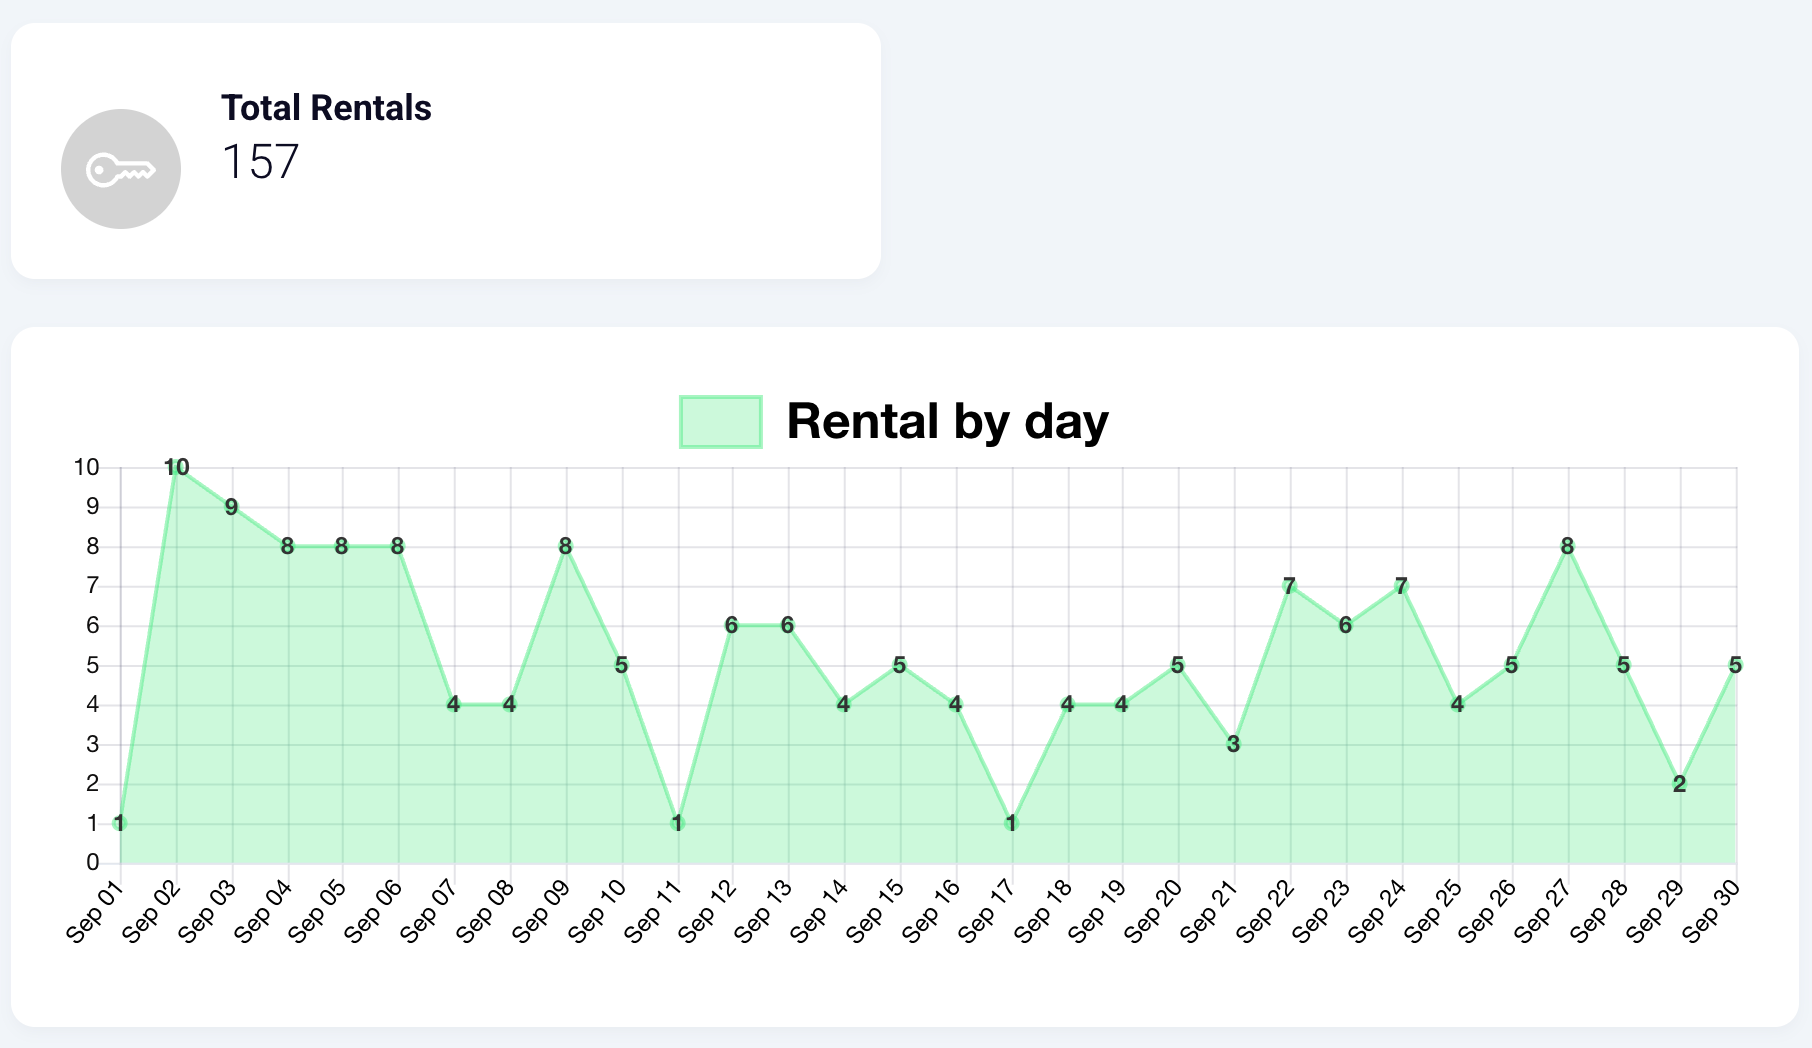The width and height of the screenshot is (1812, 1048).
Task: Click the green Rental by day legend swatch
Action: click(x=720, y=421)
